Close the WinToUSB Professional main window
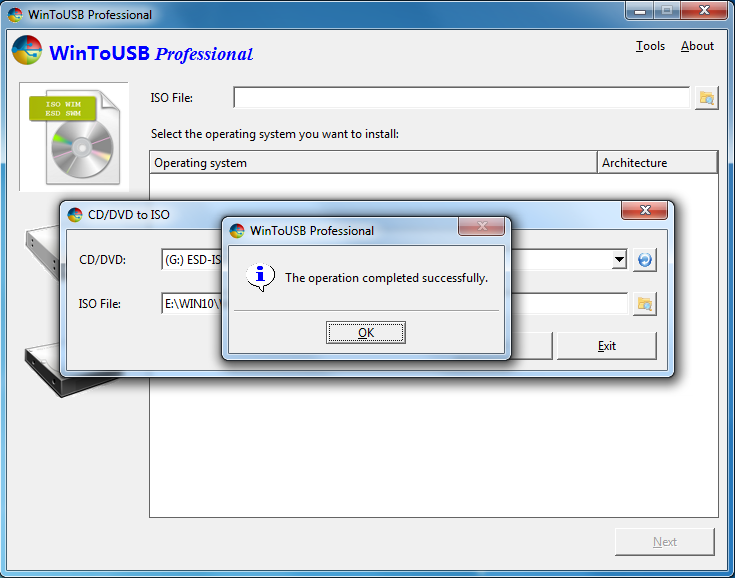Screen dimensions: 735x578 pyautogui.click(x=704, y=10)
